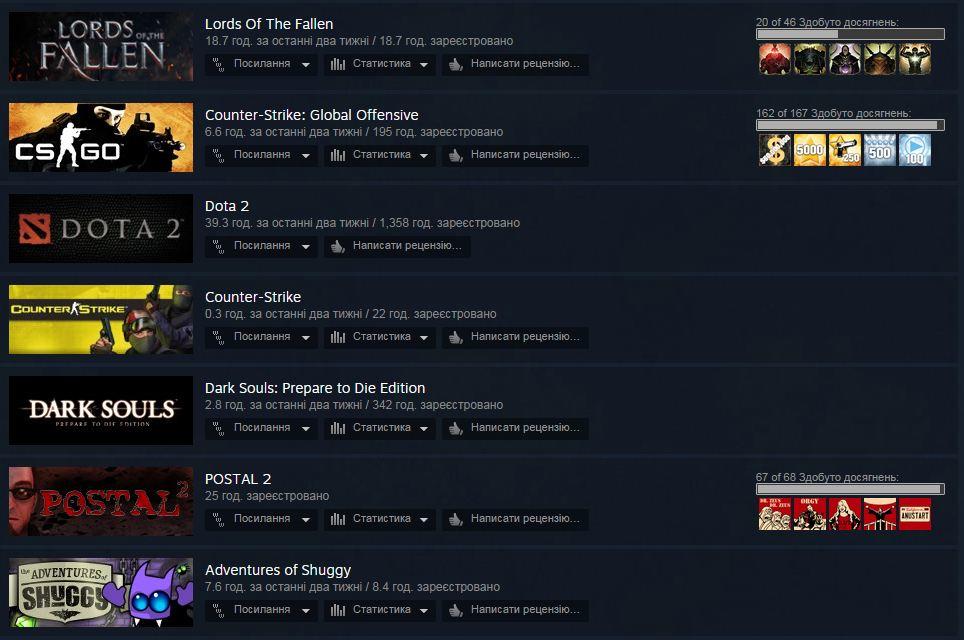964x640 pixels.
Task: Open the Посилання dropdown for Lords Of The Fallen
Action: point(261,65)
